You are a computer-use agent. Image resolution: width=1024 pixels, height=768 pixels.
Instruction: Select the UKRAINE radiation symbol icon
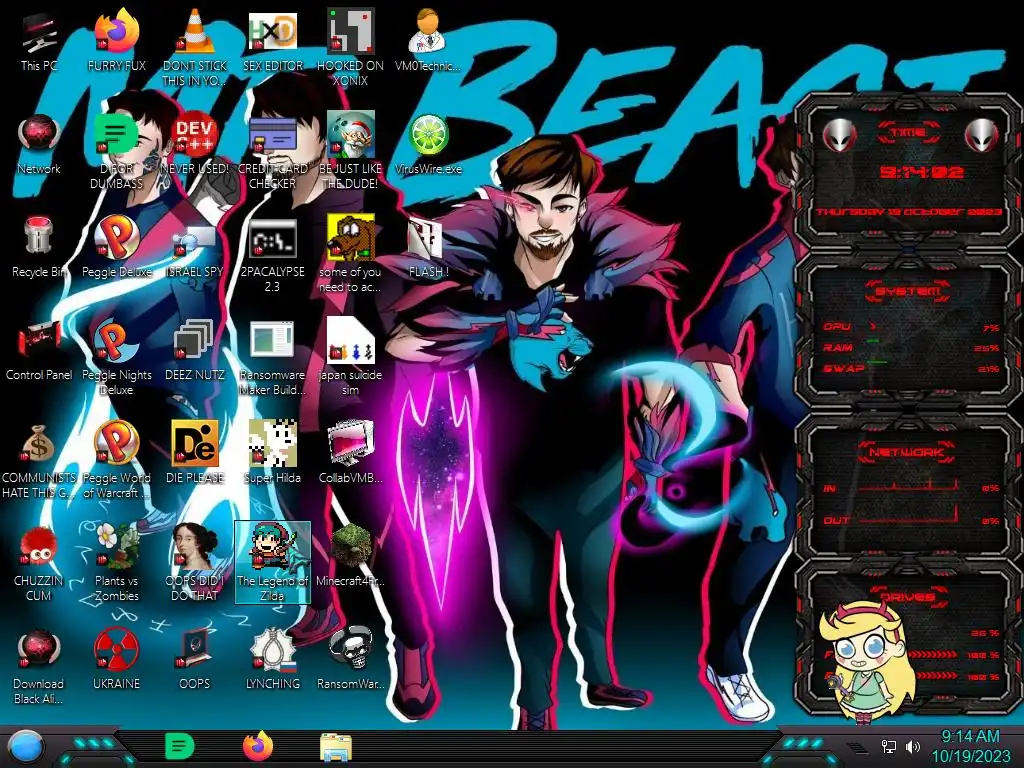pos(117,659)
